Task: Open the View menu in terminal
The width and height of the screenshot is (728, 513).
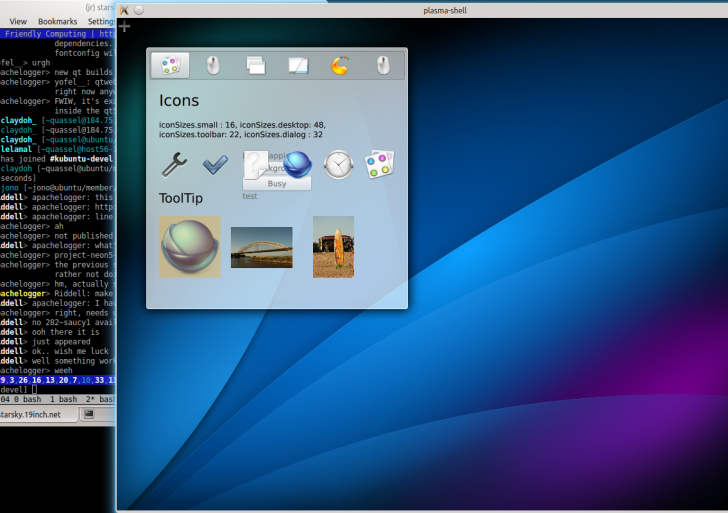Action: pyautogui.click(x=18, y=21)
